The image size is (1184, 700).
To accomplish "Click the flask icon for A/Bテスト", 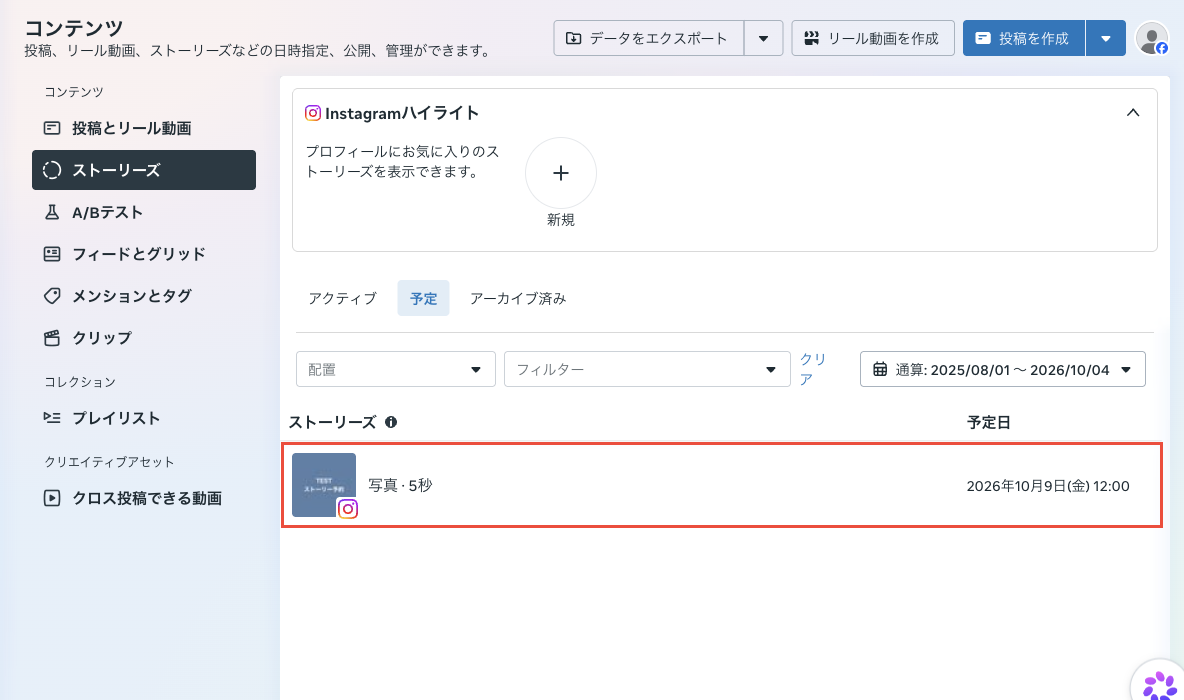I will 52,212.
